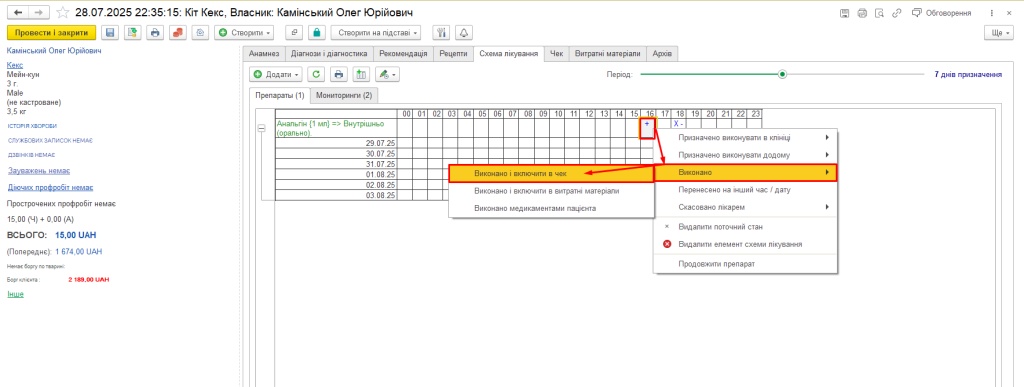Select the Препараты (1) subtab

tap(280, 95)
